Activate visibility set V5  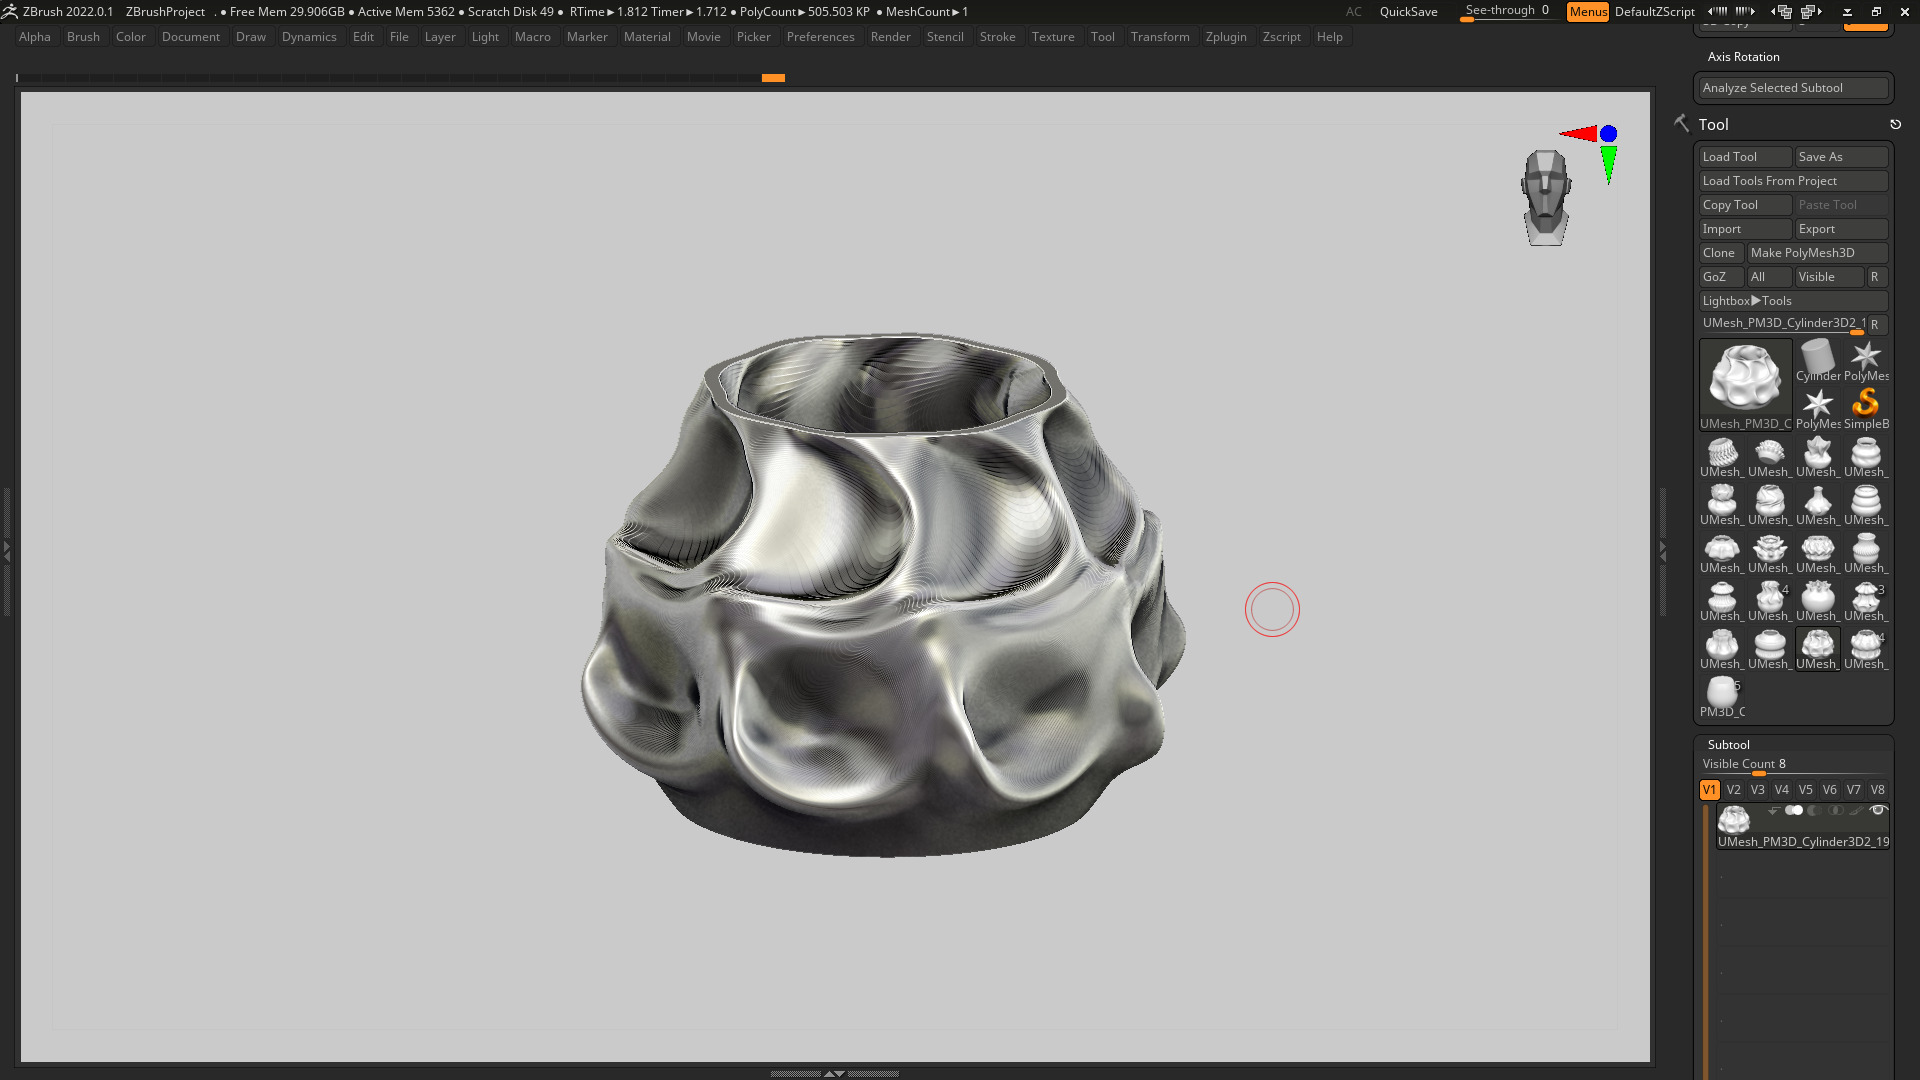[1805, 789]
